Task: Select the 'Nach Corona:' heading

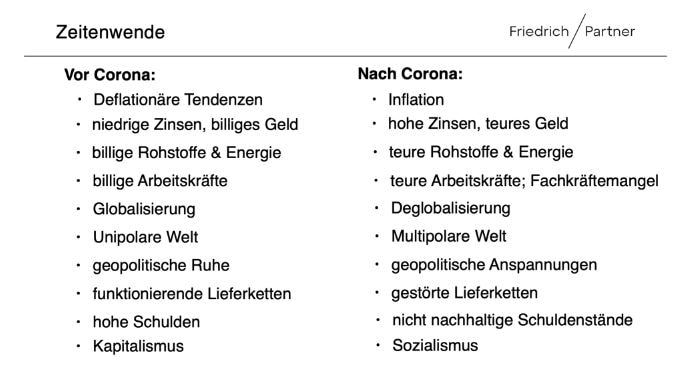Action: point(410,74)
